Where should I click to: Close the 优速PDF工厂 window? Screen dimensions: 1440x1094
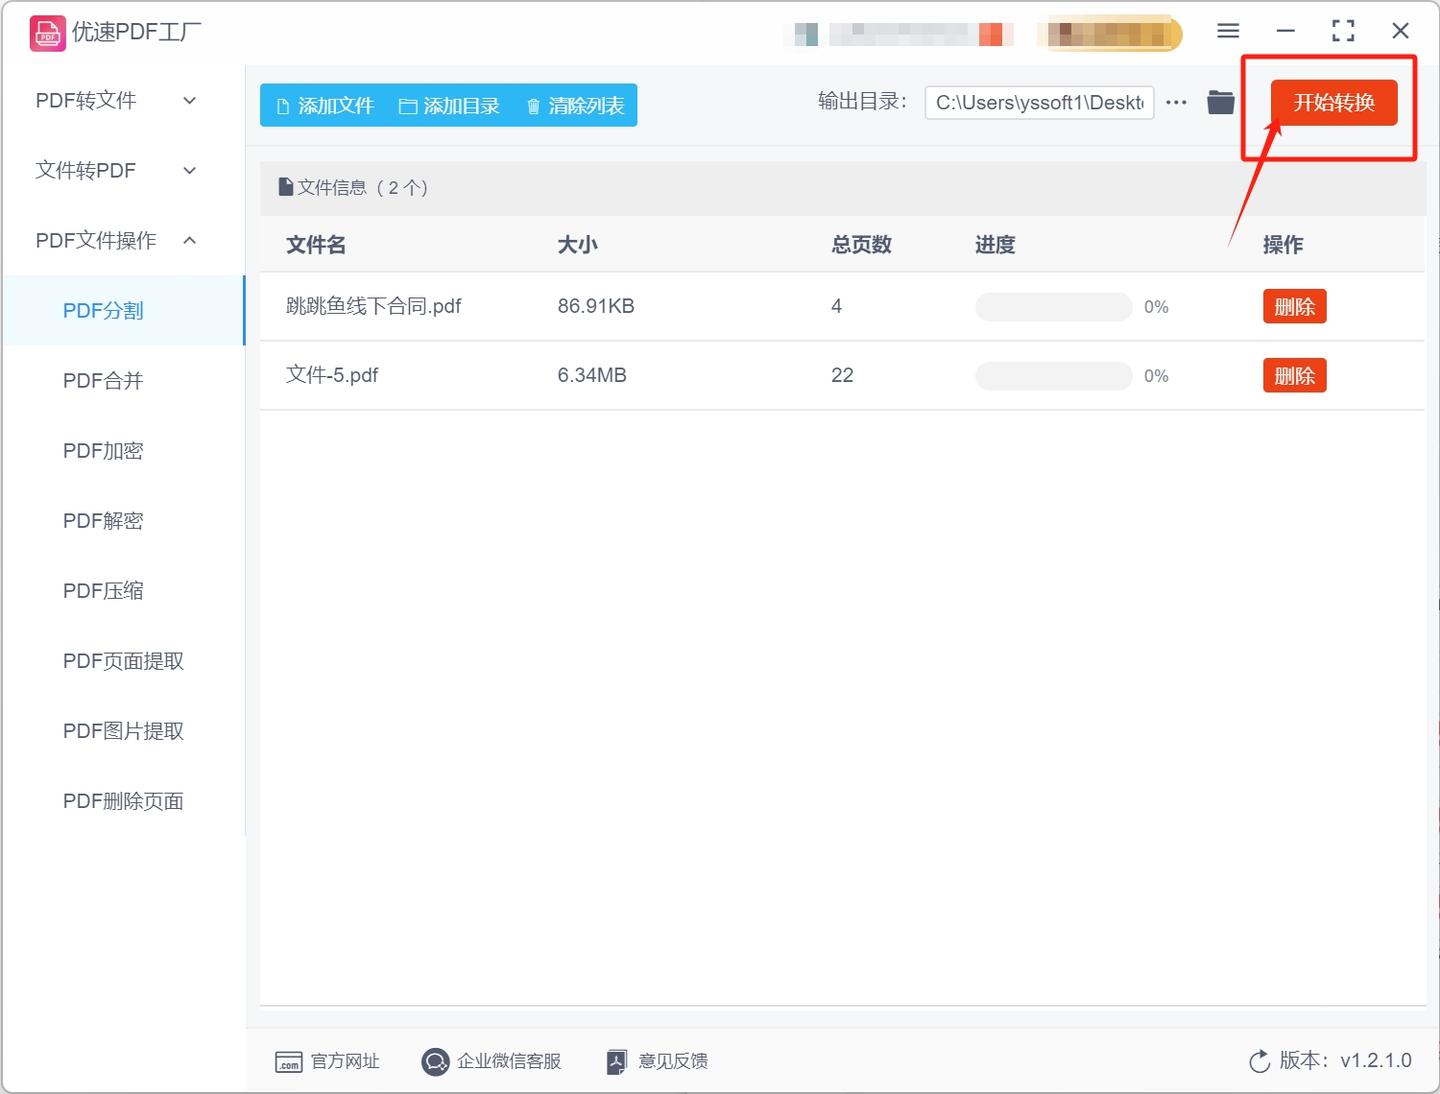coord(1400,31)
